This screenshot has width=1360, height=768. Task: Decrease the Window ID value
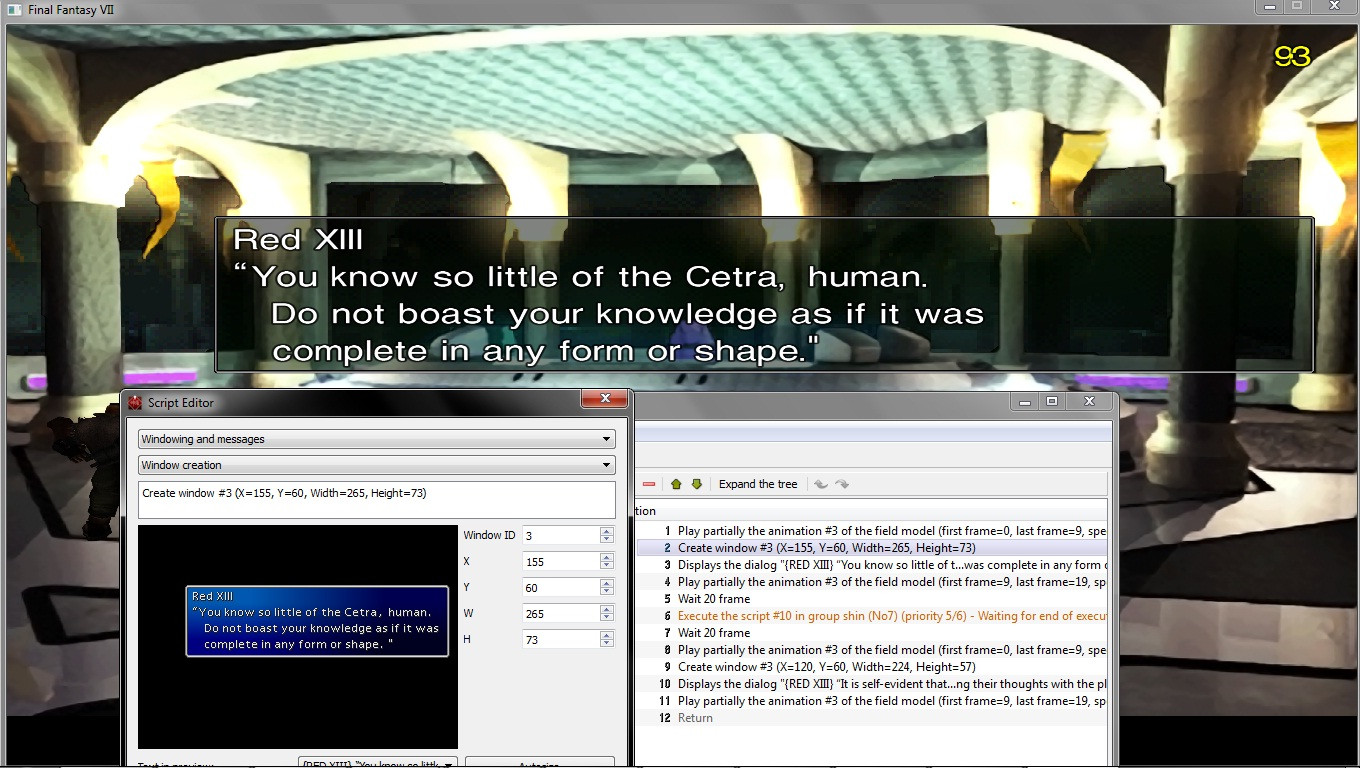point(606,540)
